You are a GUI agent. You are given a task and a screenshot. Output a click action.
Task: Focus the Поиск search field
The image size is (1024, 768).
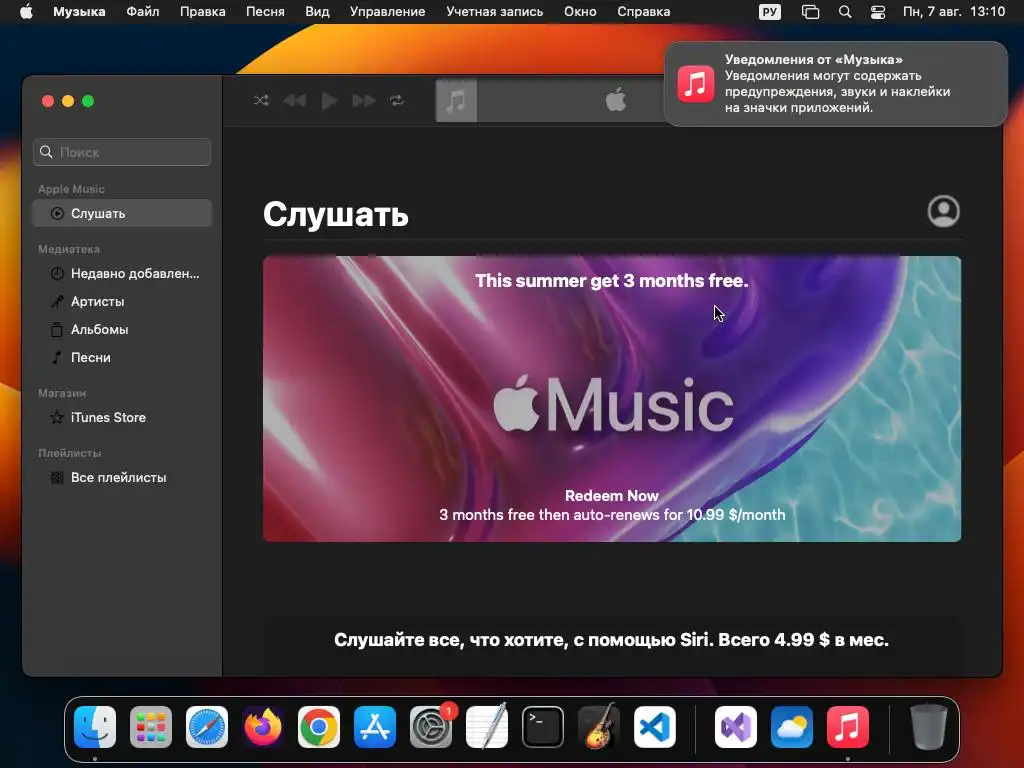tap(122, 152)
